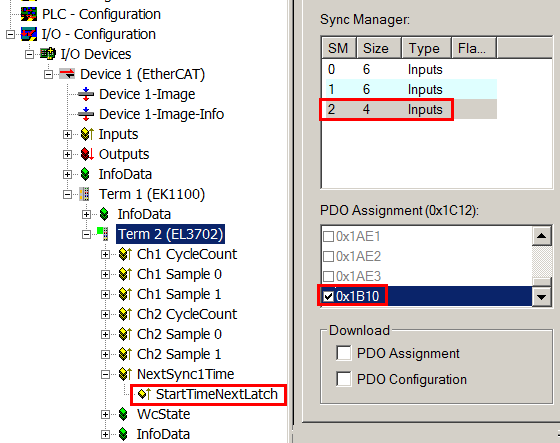Uncheck the 0x1B10 PDO checkbox
The width and height of the screenshot is (560, 443).
click(x=328, y=296)
